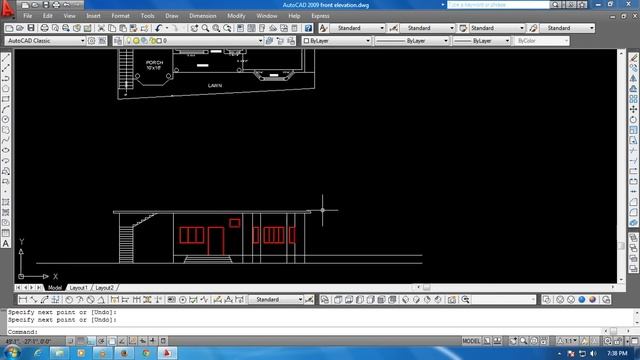Open the Express menu
This screenshot has width=640, height=360.
[320, 16]
